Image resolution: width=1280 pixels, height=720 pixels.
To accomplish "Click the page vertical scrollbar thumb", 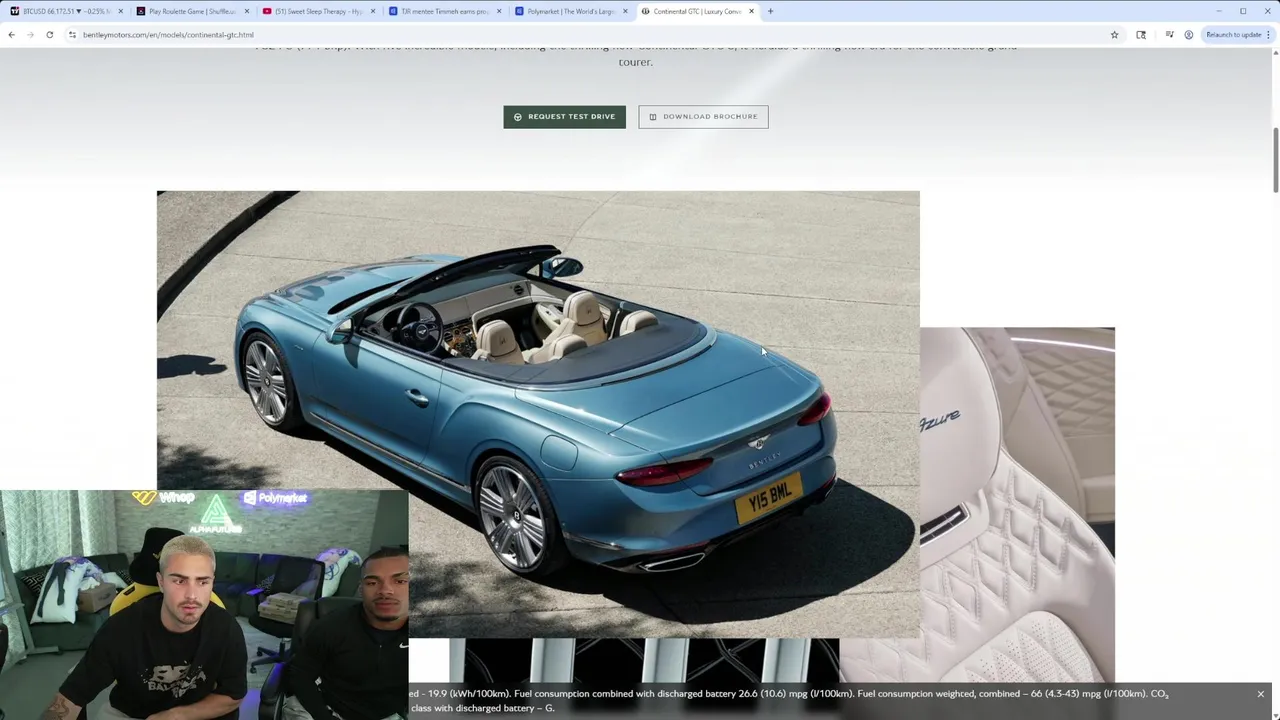I will 1275,160.
